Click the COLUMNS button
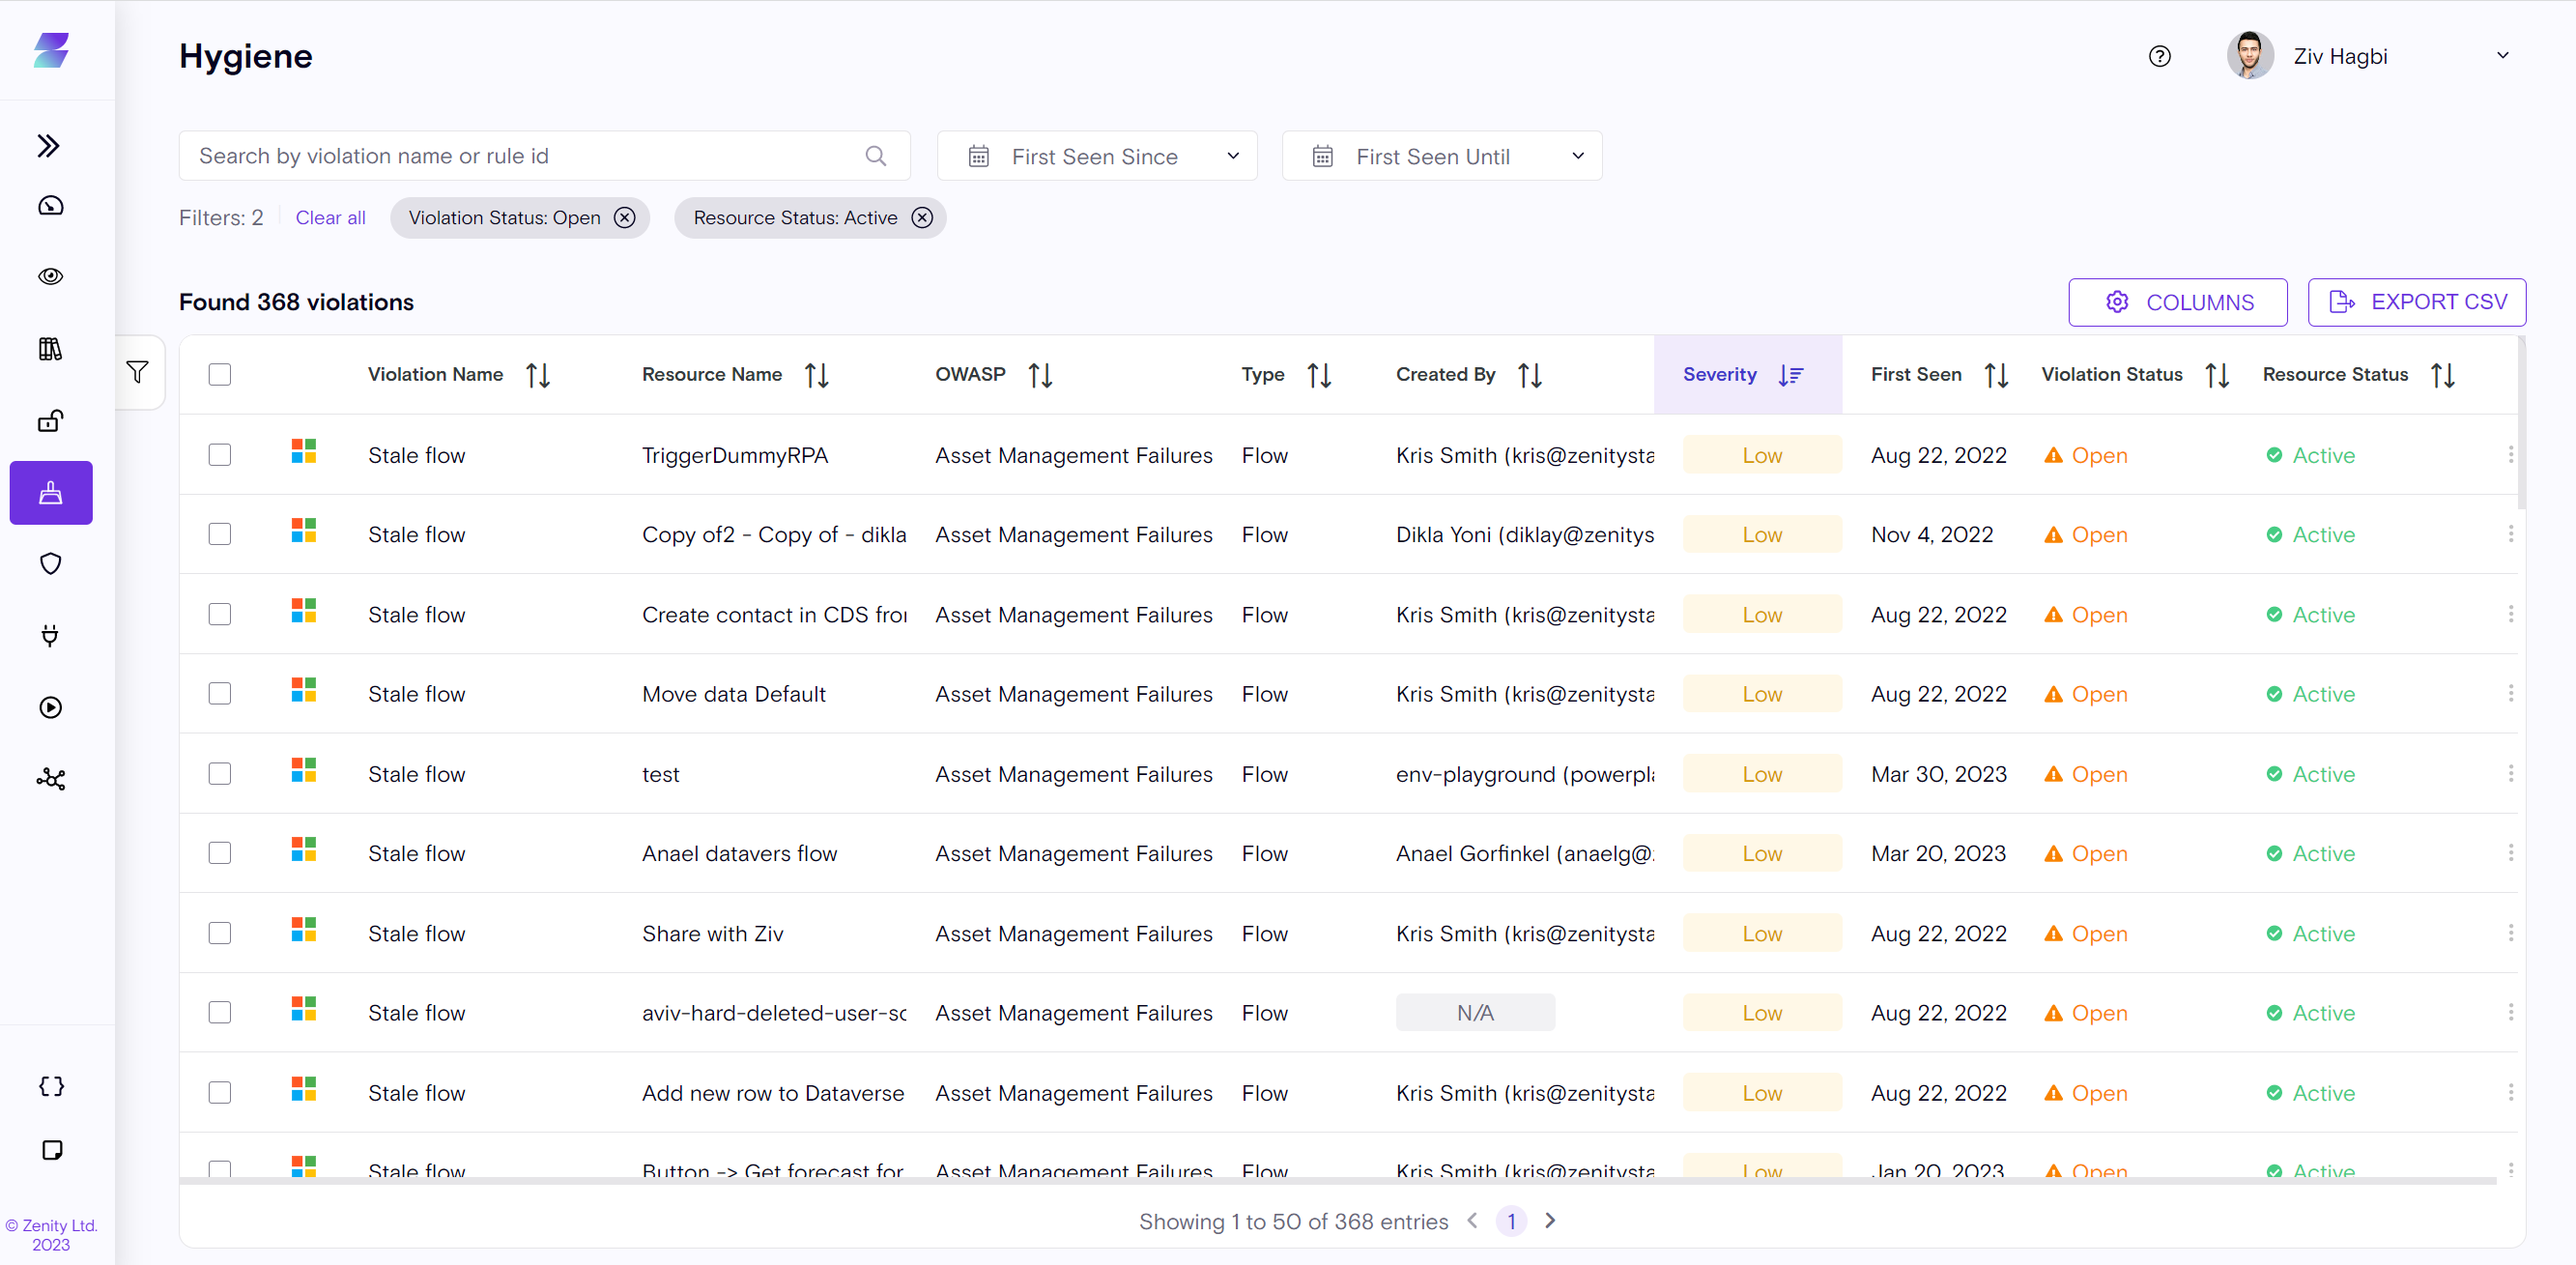 [2177, 302]
